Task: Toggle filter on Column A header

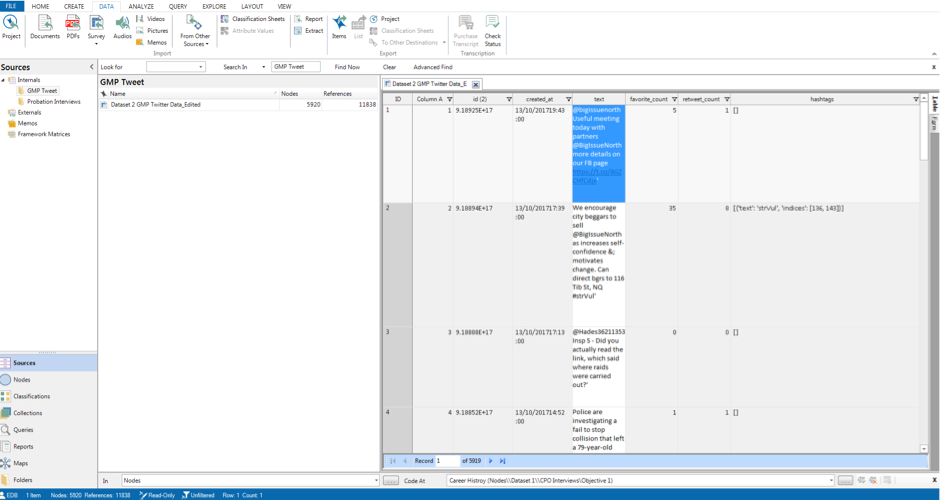Action: click(x=449, y=99)
